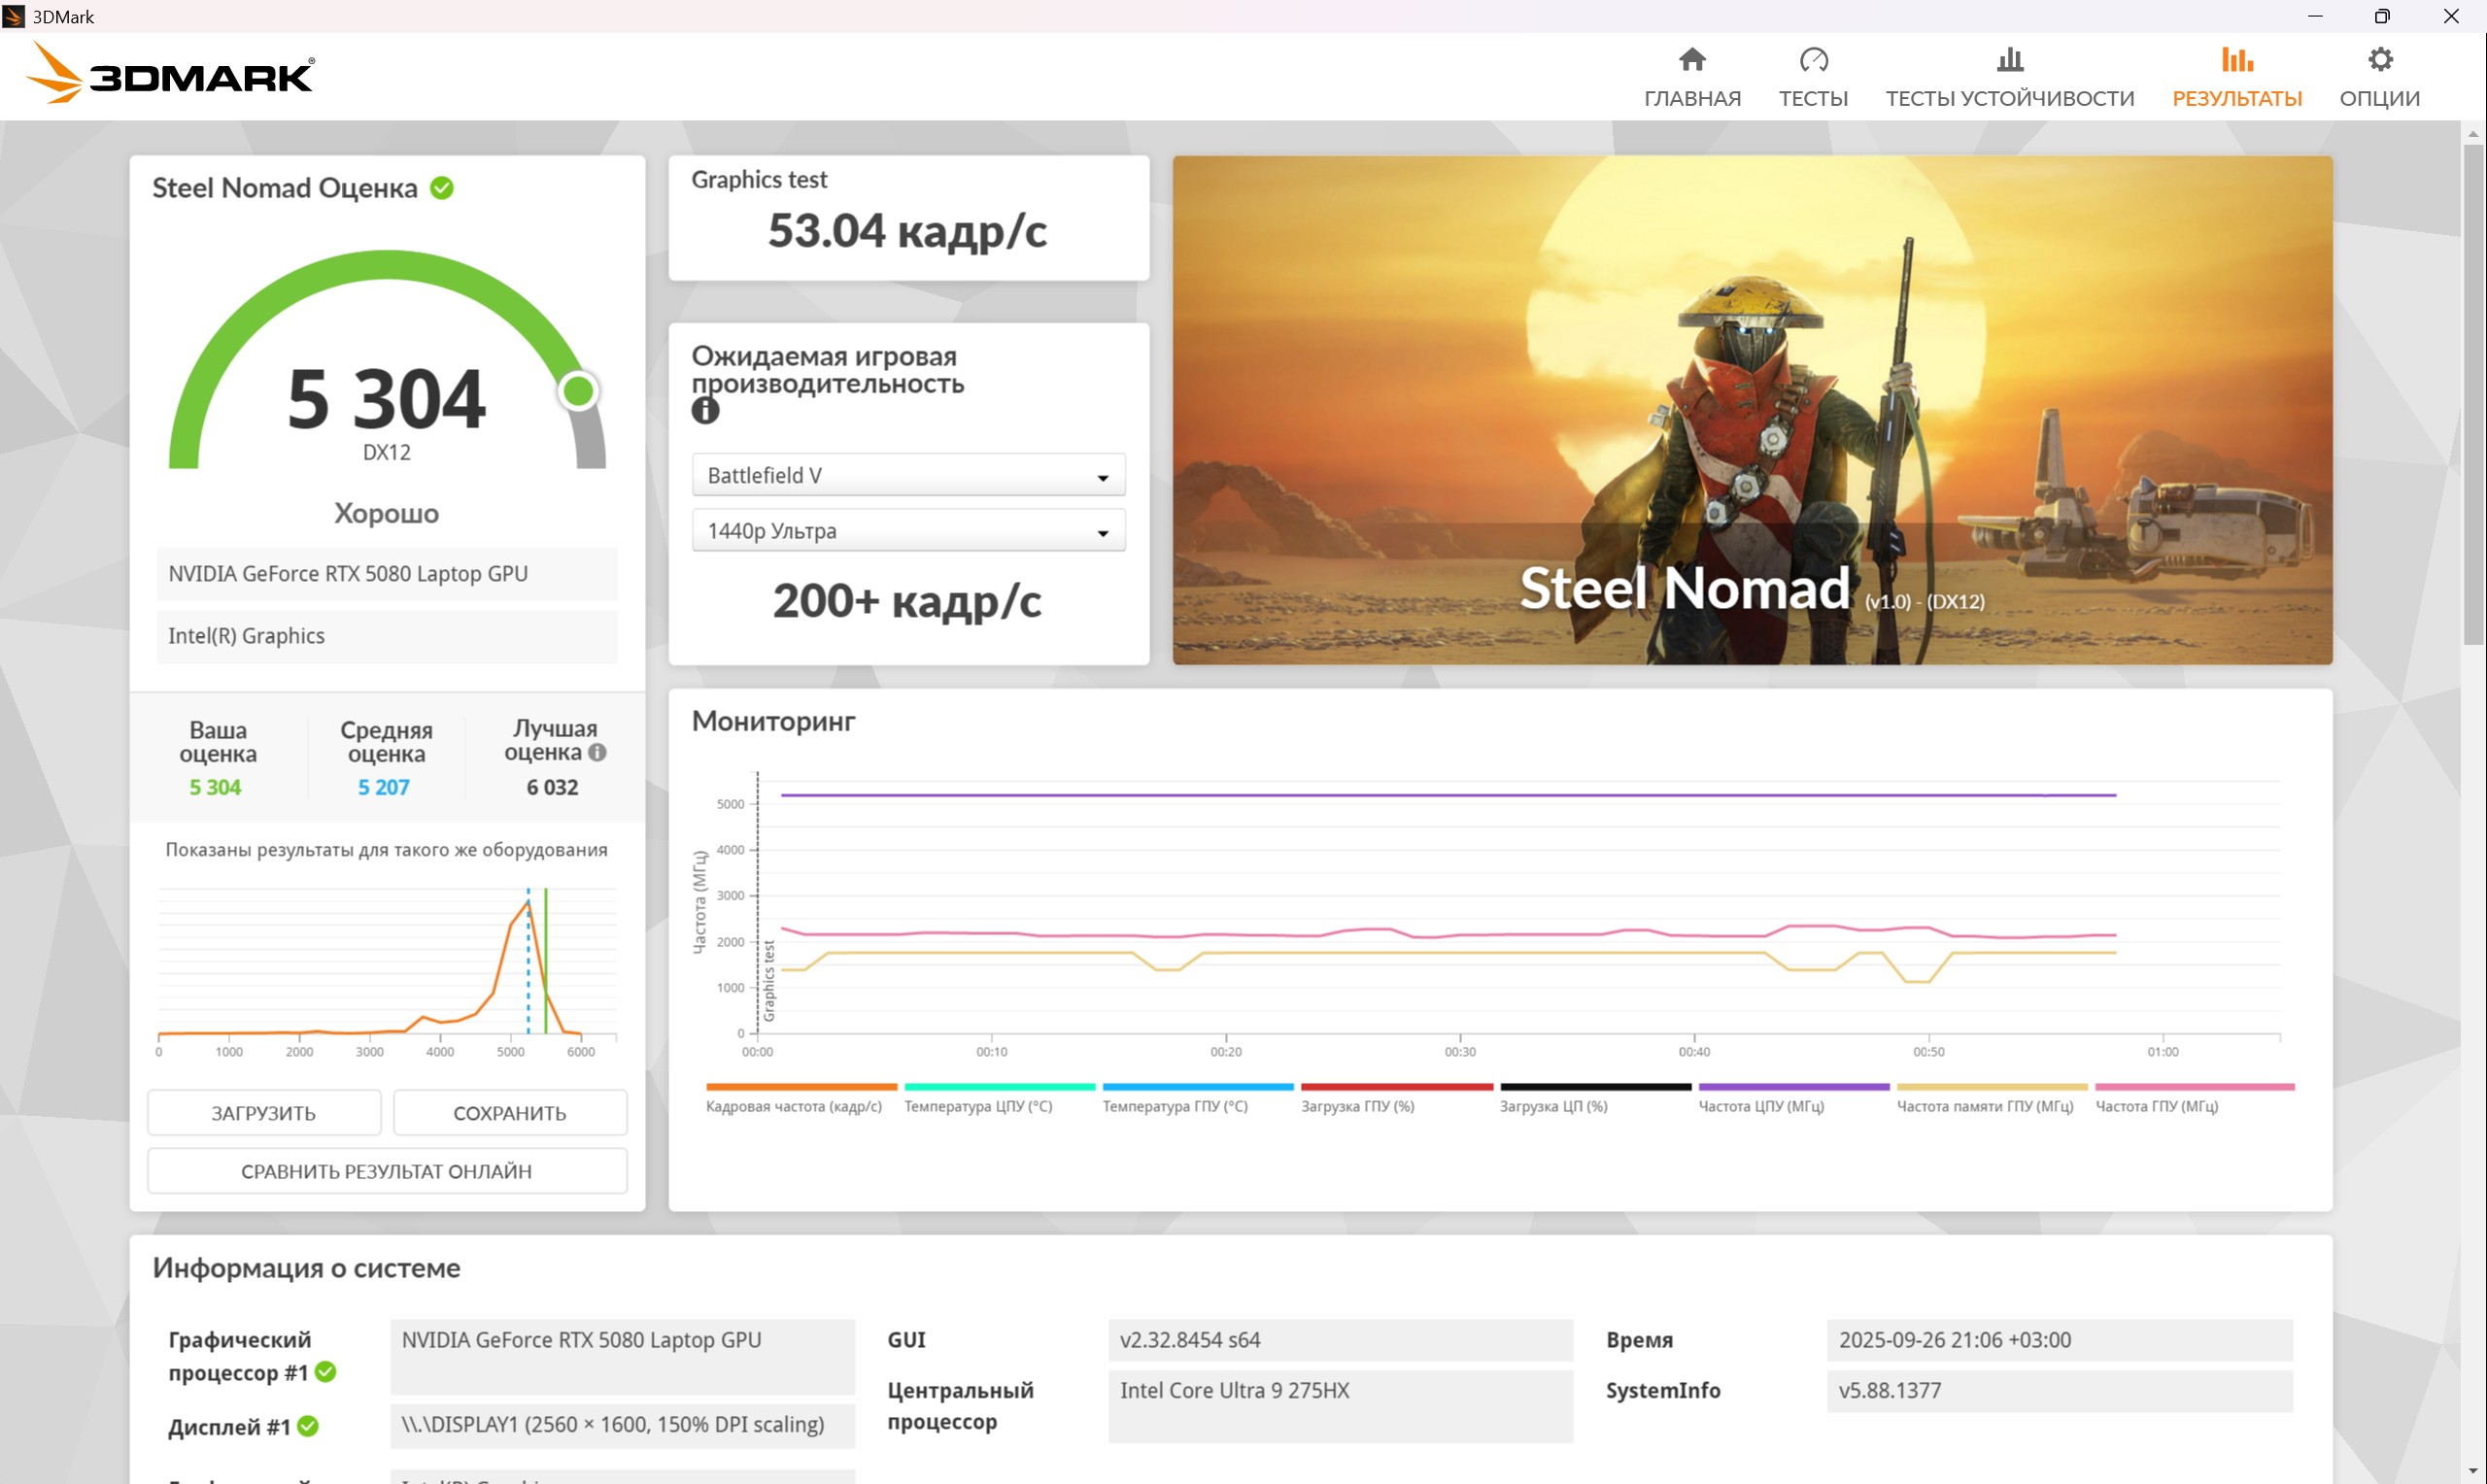This screenshot has width=2487, height=1484.
Task: Open the ТЕСТЫ УСТОЙЧИВОСТИ tab
Action: pos(2010,77)
